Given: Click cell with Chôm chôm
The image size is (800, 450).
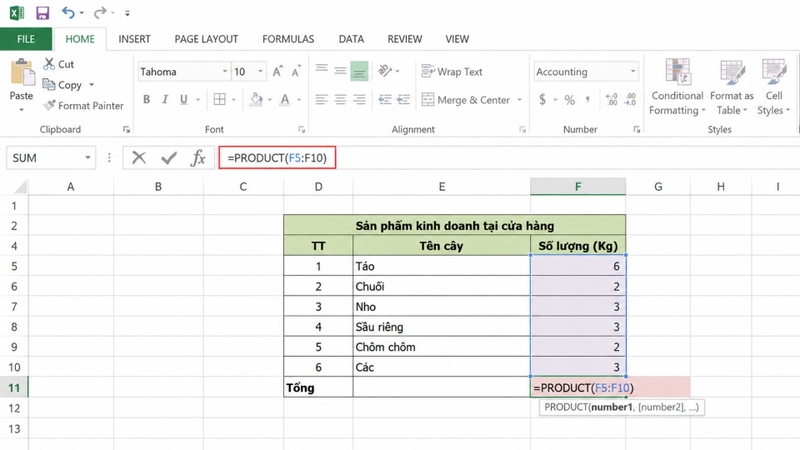Looking at the screenshot, I should coord(441,347).
